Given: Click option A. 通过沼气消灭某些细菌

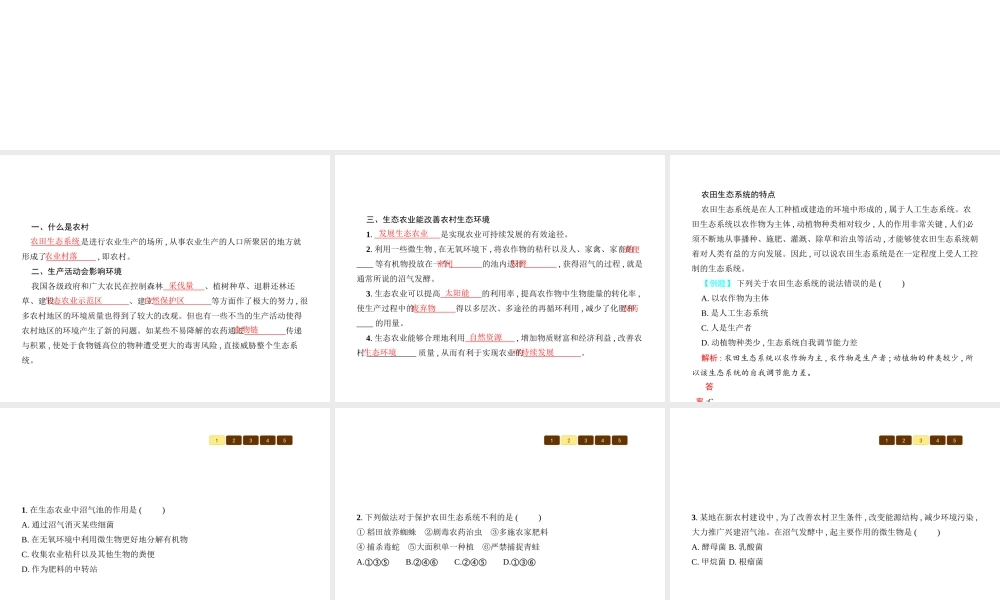Looking at the screenshot, I should [68, 525].
